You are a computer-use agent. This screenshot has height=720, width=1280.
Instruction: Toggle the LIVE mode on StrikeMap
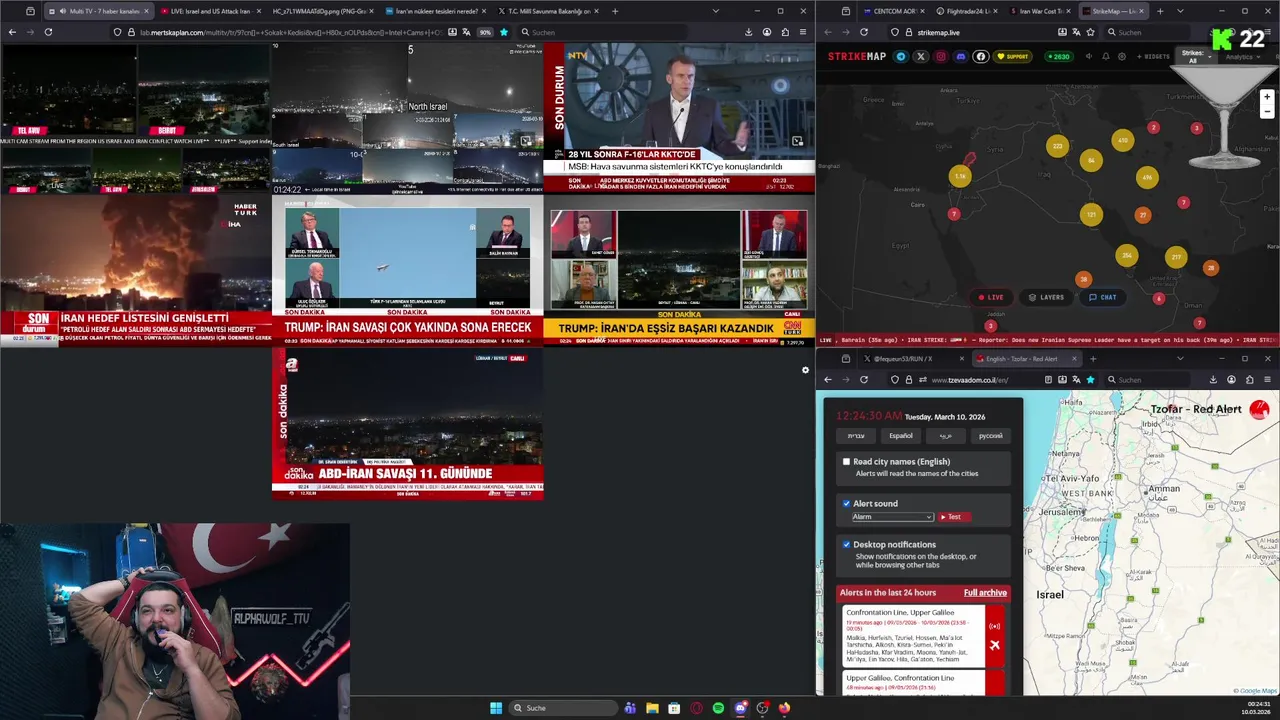pyautogui.click(x=991, y=297)
